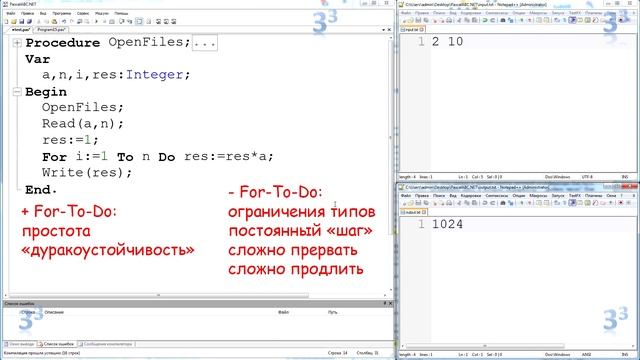Toggle highlighted toolbar button in PascalABC toolbar

(139, 21)
